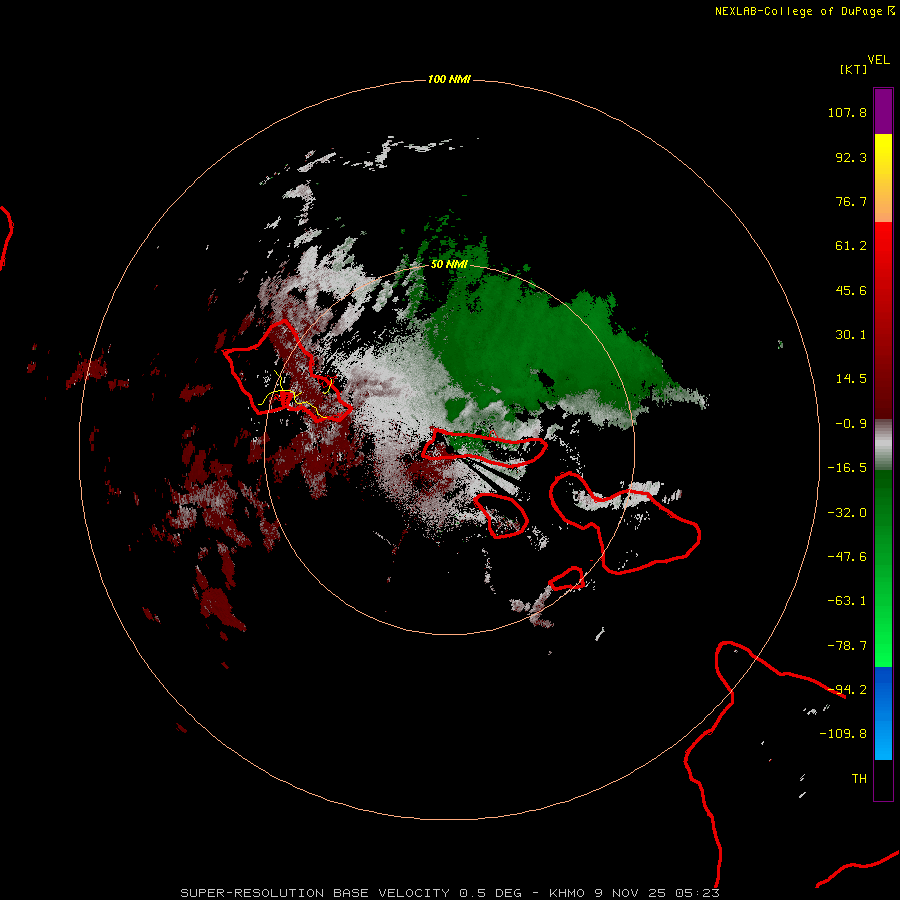
Task: Click the light blue segment of the color bar
Action: (883, 737)
